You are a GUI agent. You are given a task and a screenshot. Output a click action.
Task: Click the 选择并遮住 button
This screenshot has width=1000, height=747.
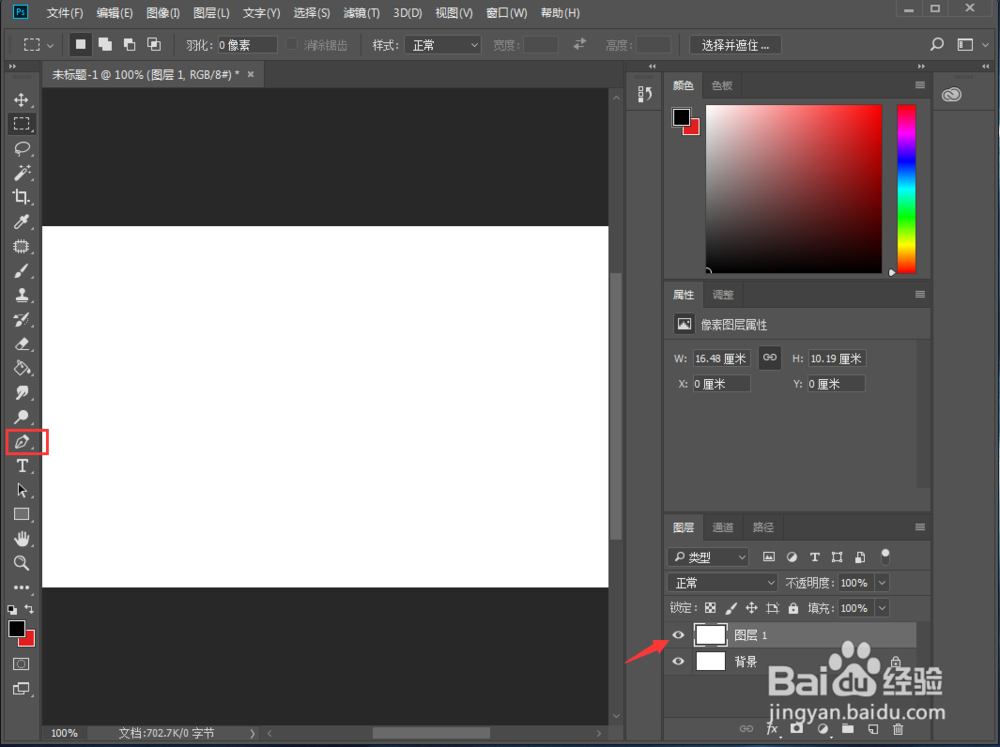[735, 45]
